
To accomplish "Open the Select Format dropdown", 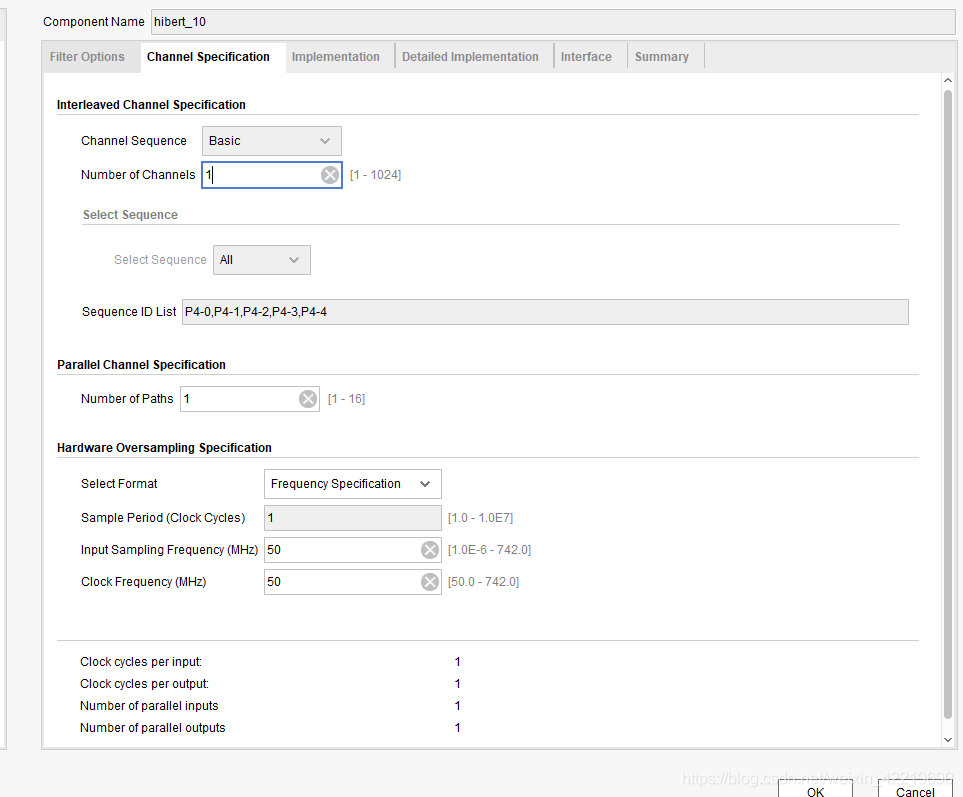I will coord(353,484).
